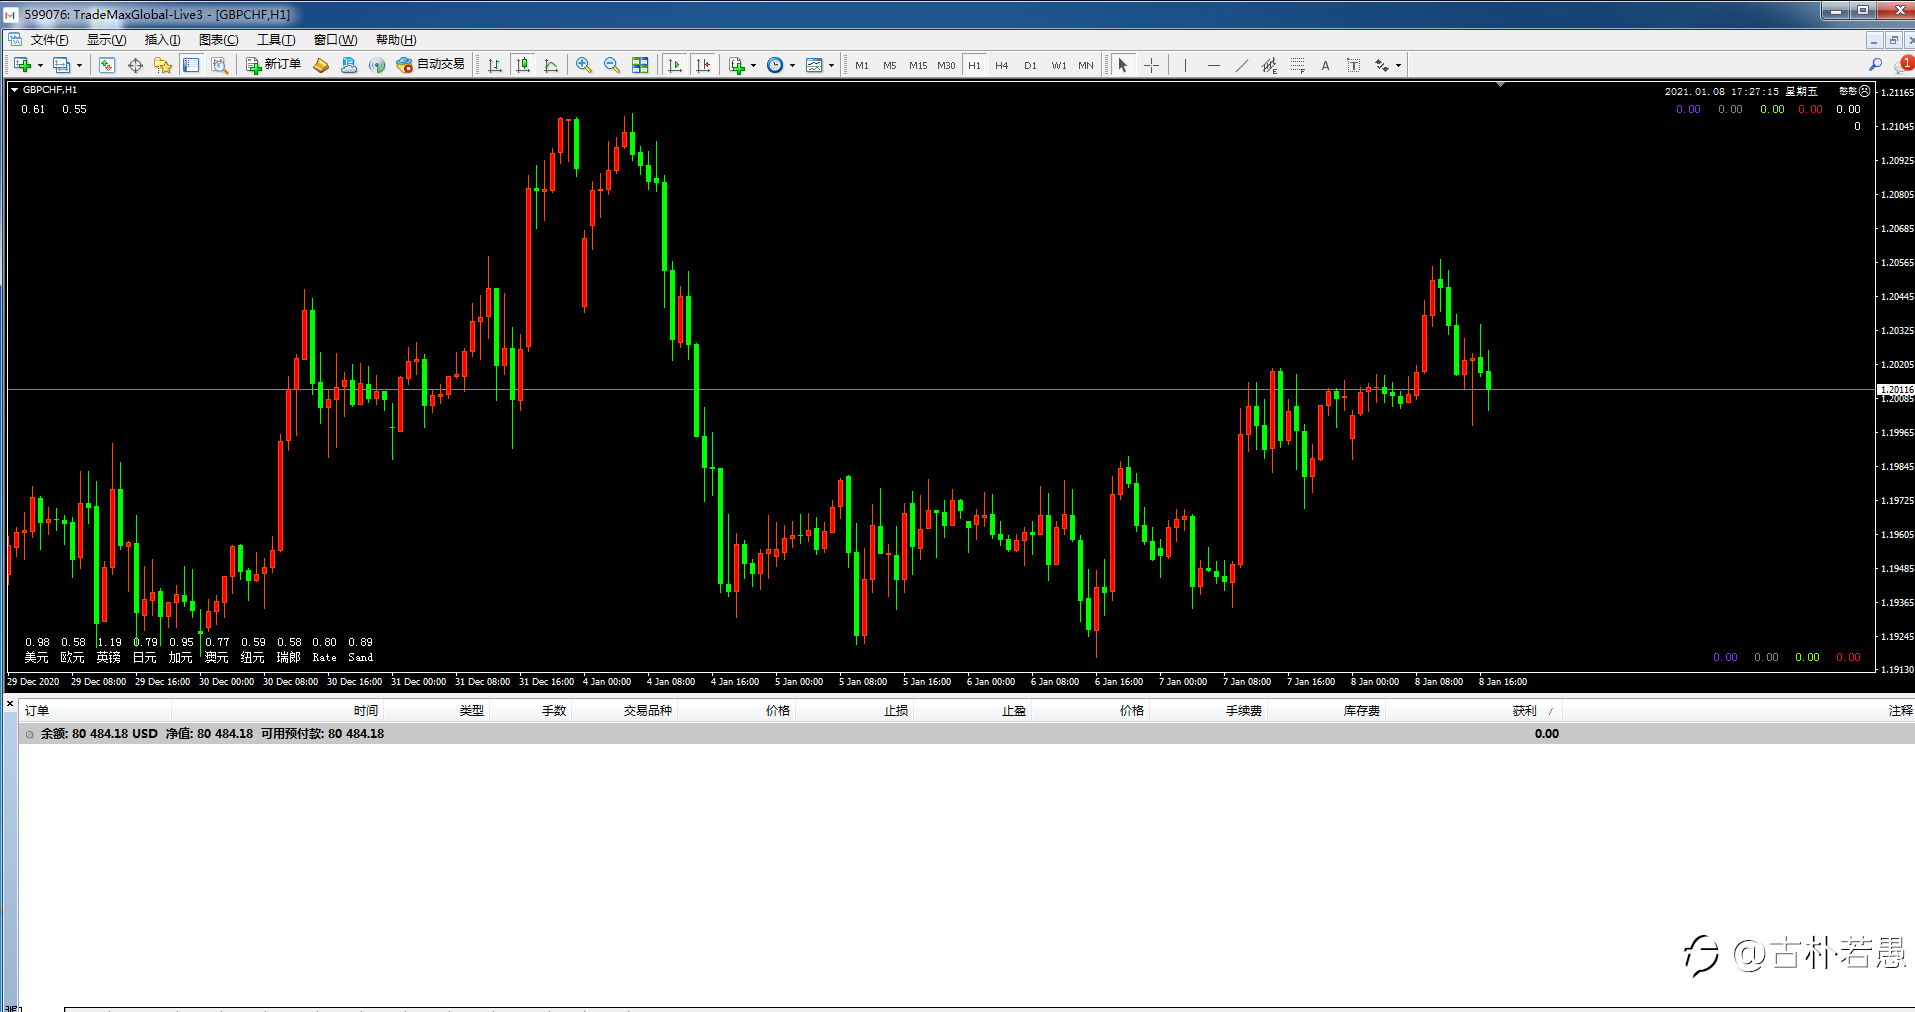Viewport: 1915px width, 1012px height.
Task: Switch timeframe to M15
Action: pyautogui.click(x=918, y=65)
